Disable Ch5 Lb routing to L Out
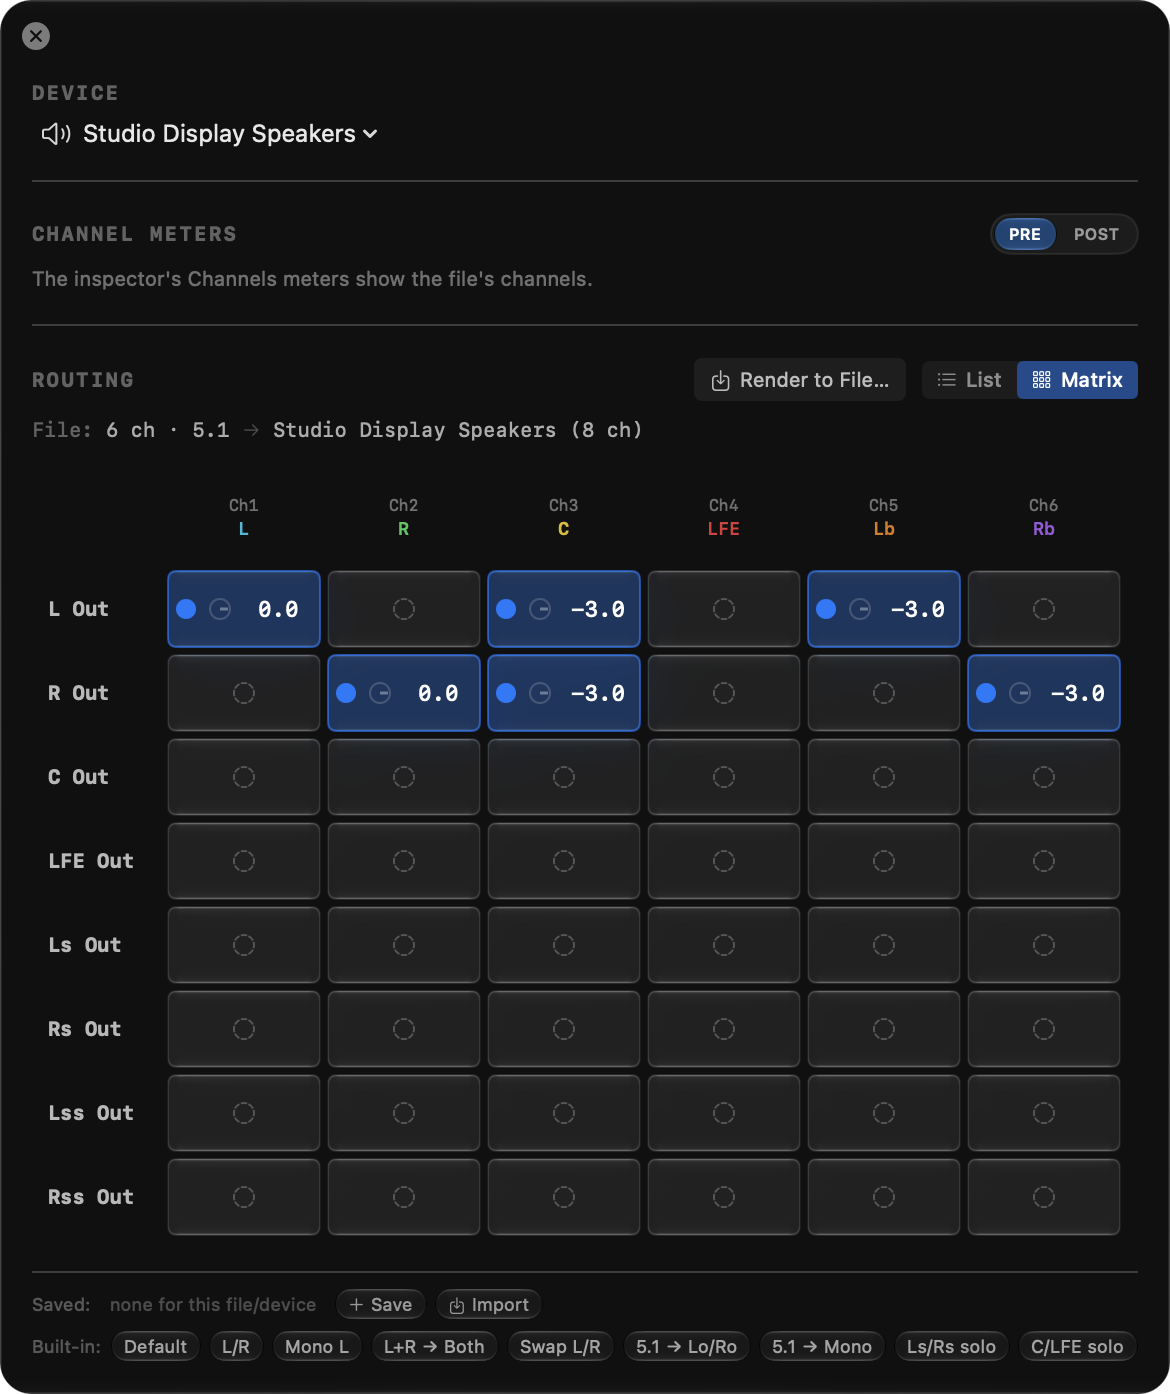Viewport: 1170px width, 1394px height. point(826,609)
